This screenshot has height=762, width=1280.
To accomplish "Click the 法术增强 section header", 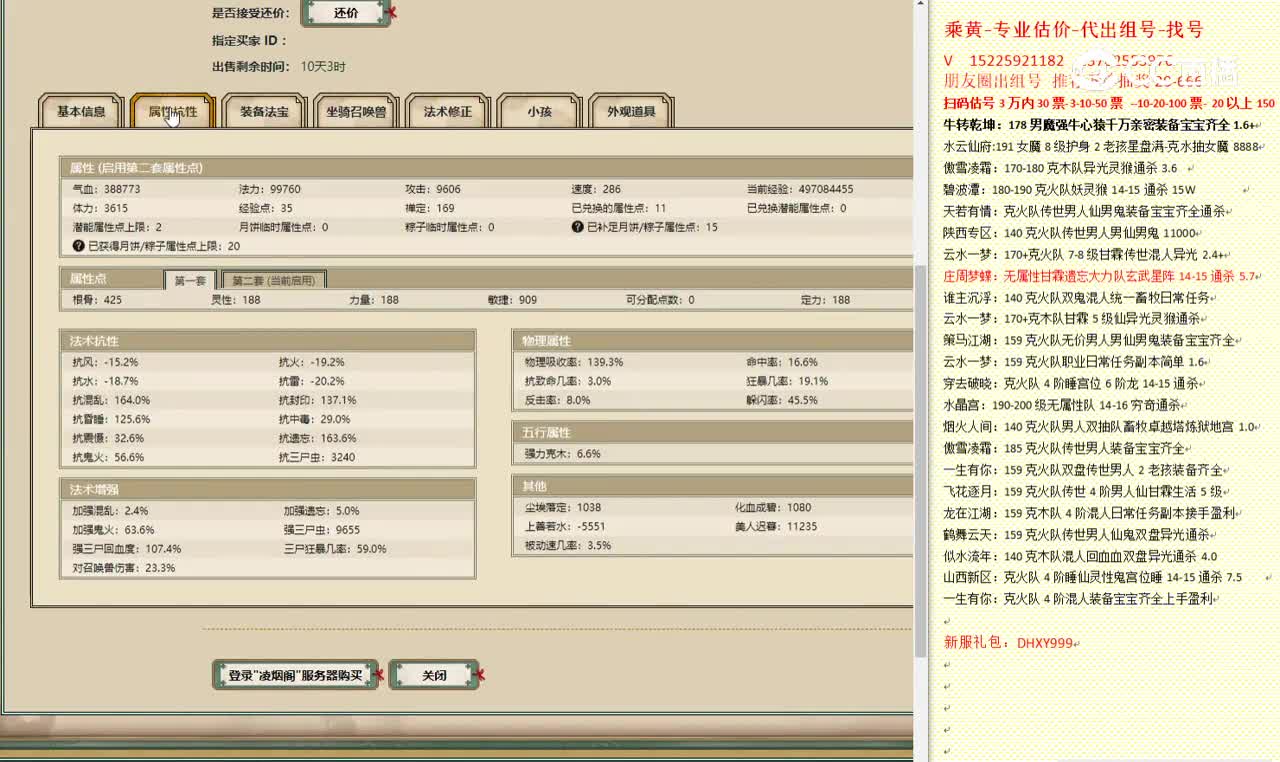I will [x=267, y=490].
